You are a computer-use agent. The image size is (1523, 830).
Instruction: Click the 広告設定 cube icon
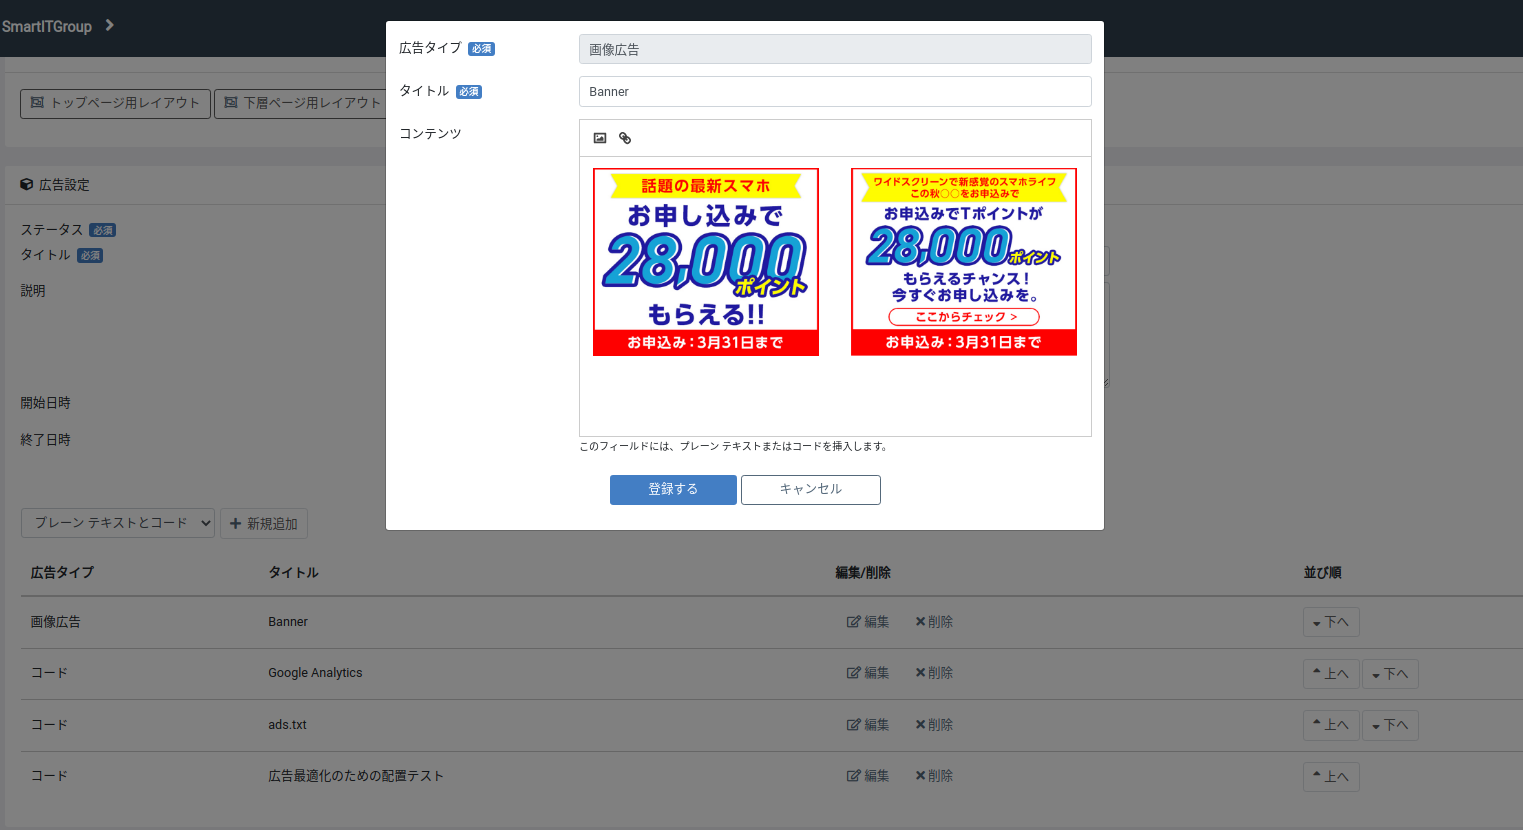click(x=27, y=185)
